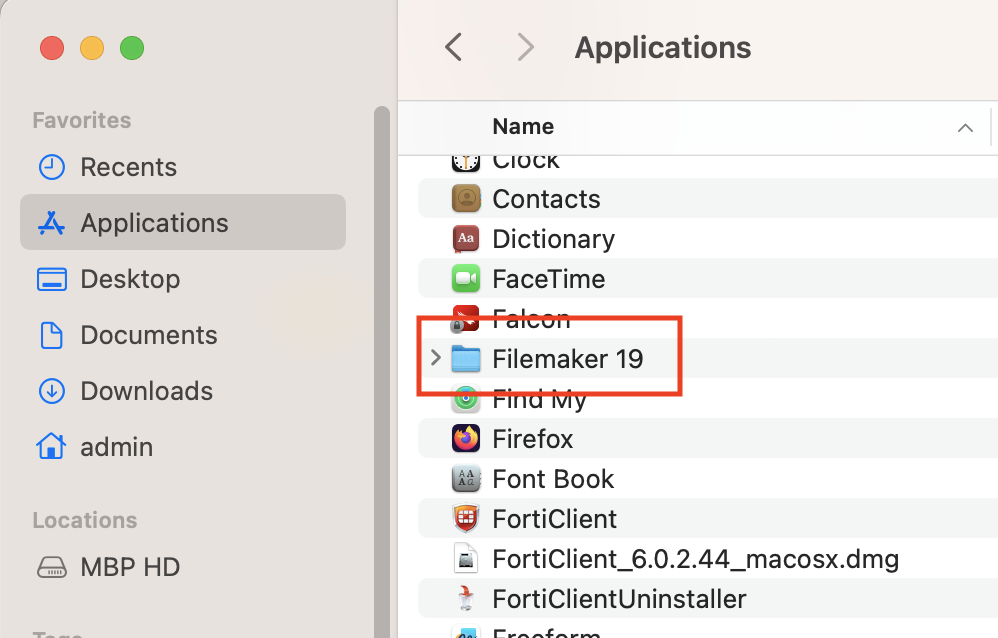Select the Find My app icon

pyautogui.click(x=466, y=399)
